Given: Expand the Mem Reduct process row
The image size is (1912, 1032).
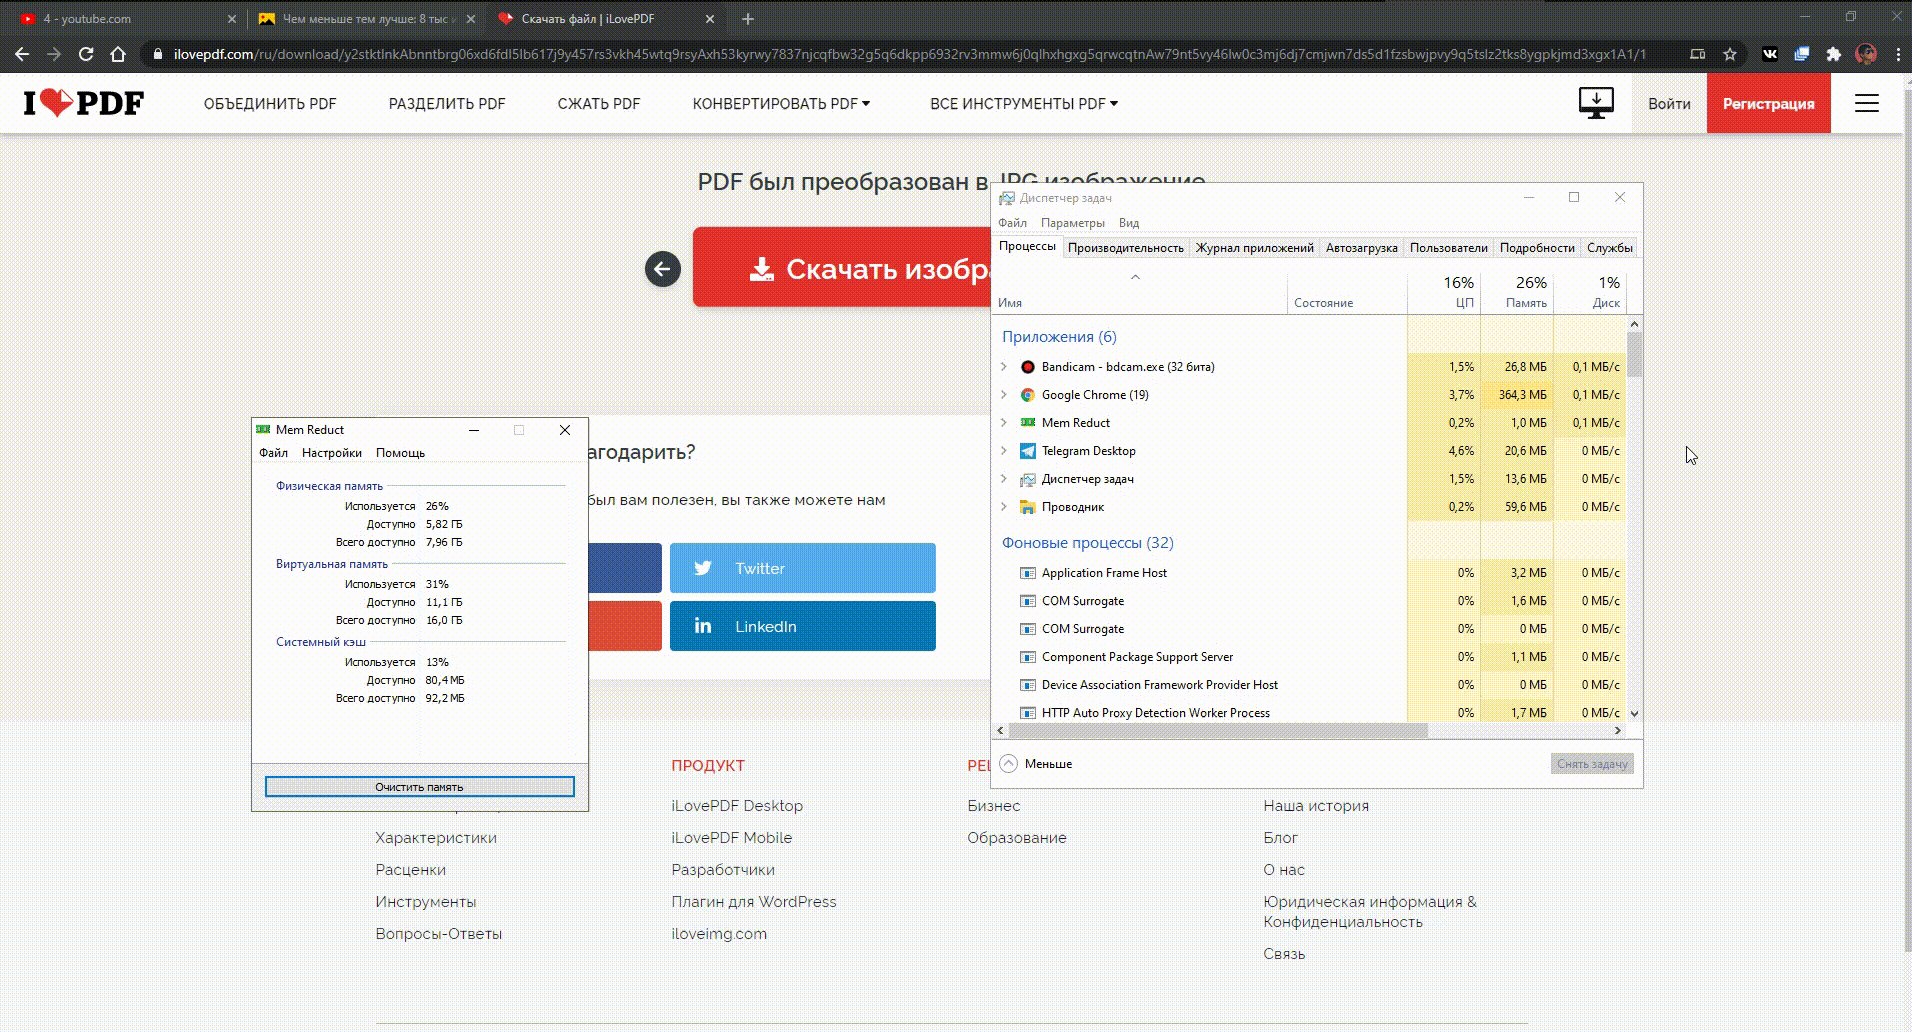Looking at the screenshot, I should (1004, 423).
